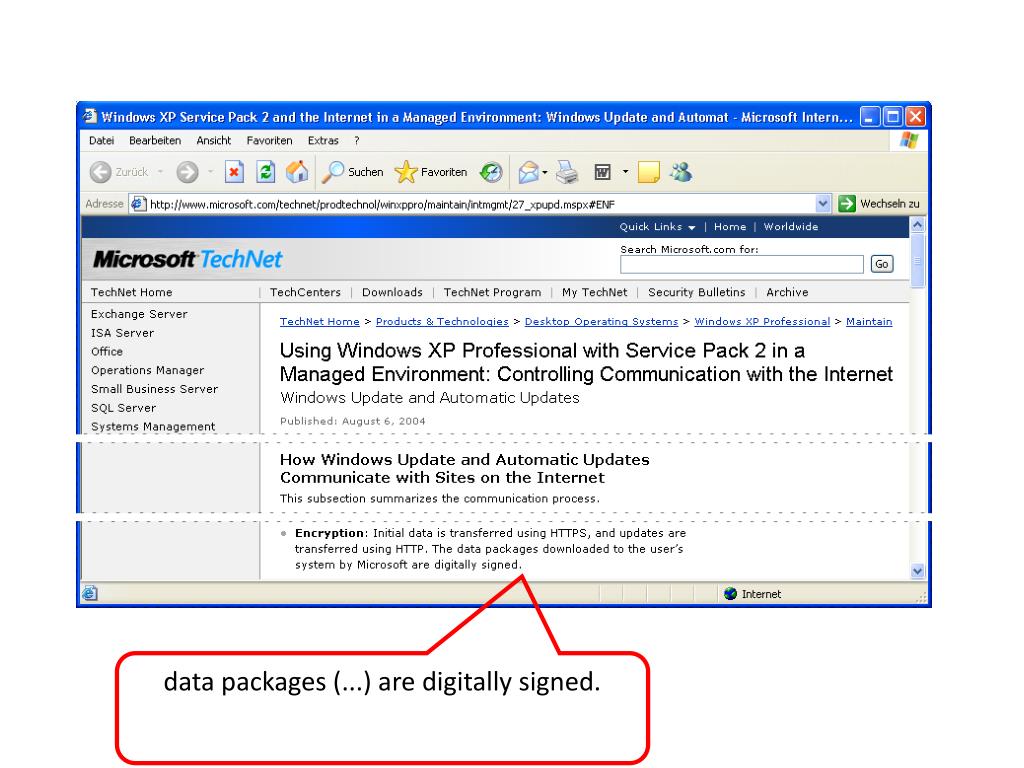Click the Messenger people icon
The image size is (1024, 768).
pos(680,172)
